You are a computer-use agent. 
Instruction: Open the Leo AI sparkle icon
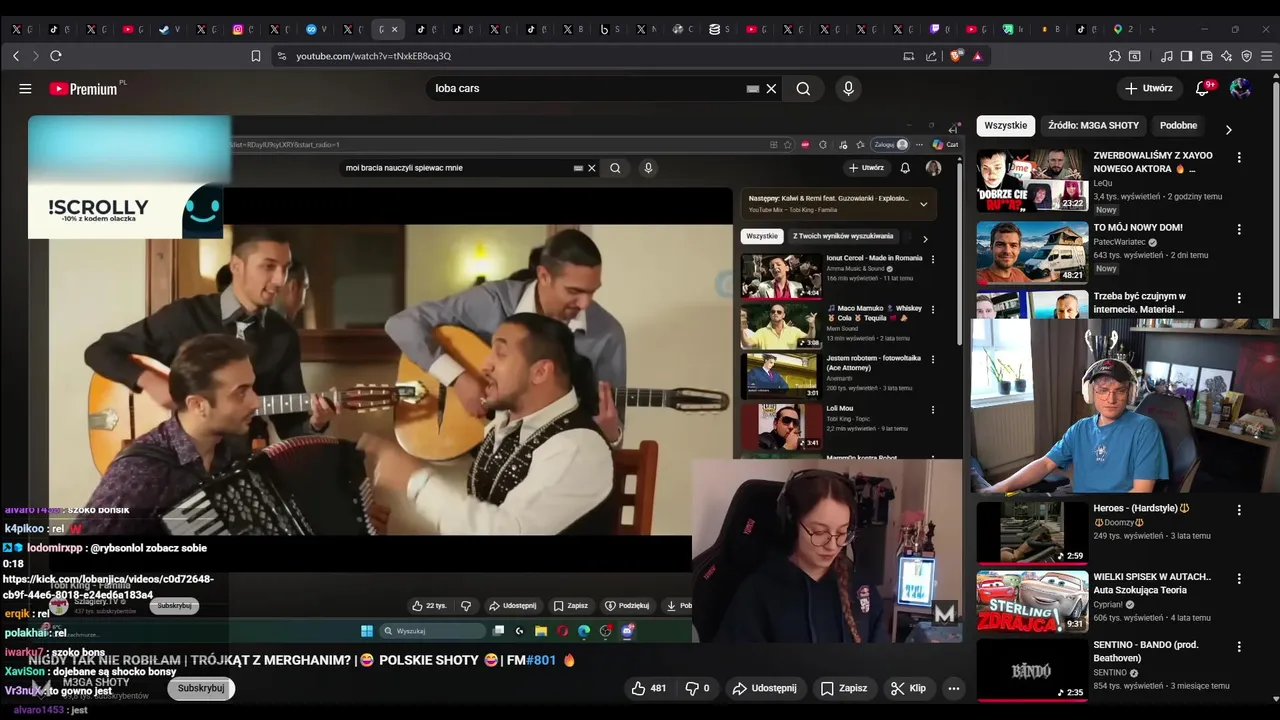[1226, 56]
